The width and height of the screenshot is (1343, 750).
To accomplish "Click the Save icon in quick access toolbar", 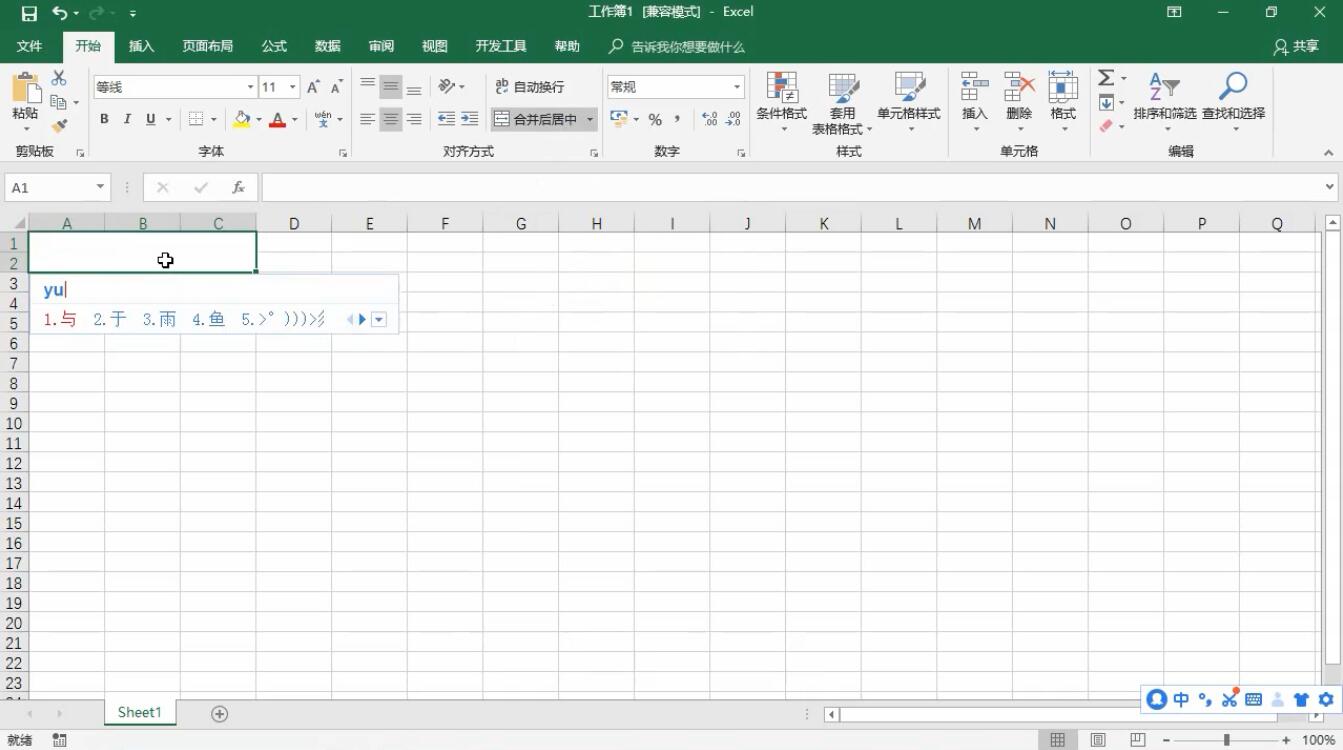I will [x=29, y=13].
